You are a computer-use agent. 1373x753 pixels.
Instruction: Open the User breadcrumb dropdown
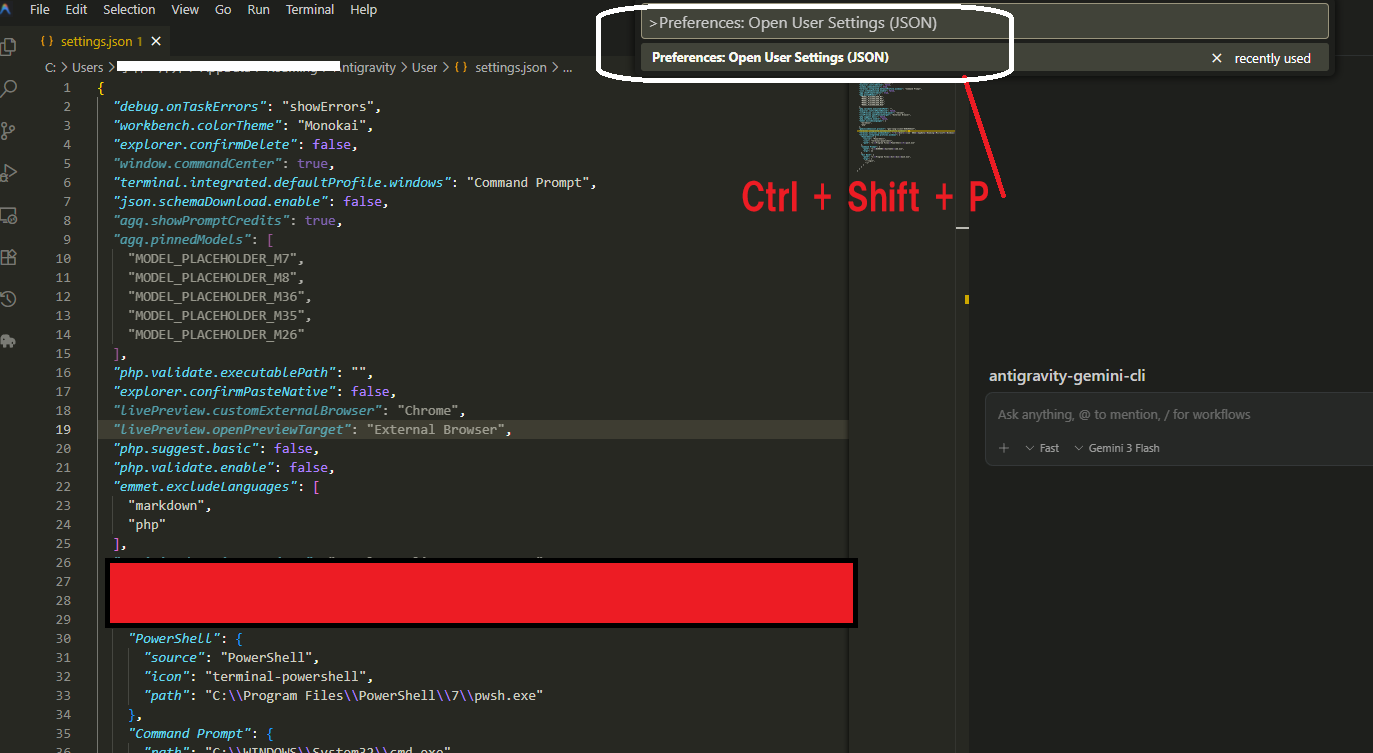point(424,67)
